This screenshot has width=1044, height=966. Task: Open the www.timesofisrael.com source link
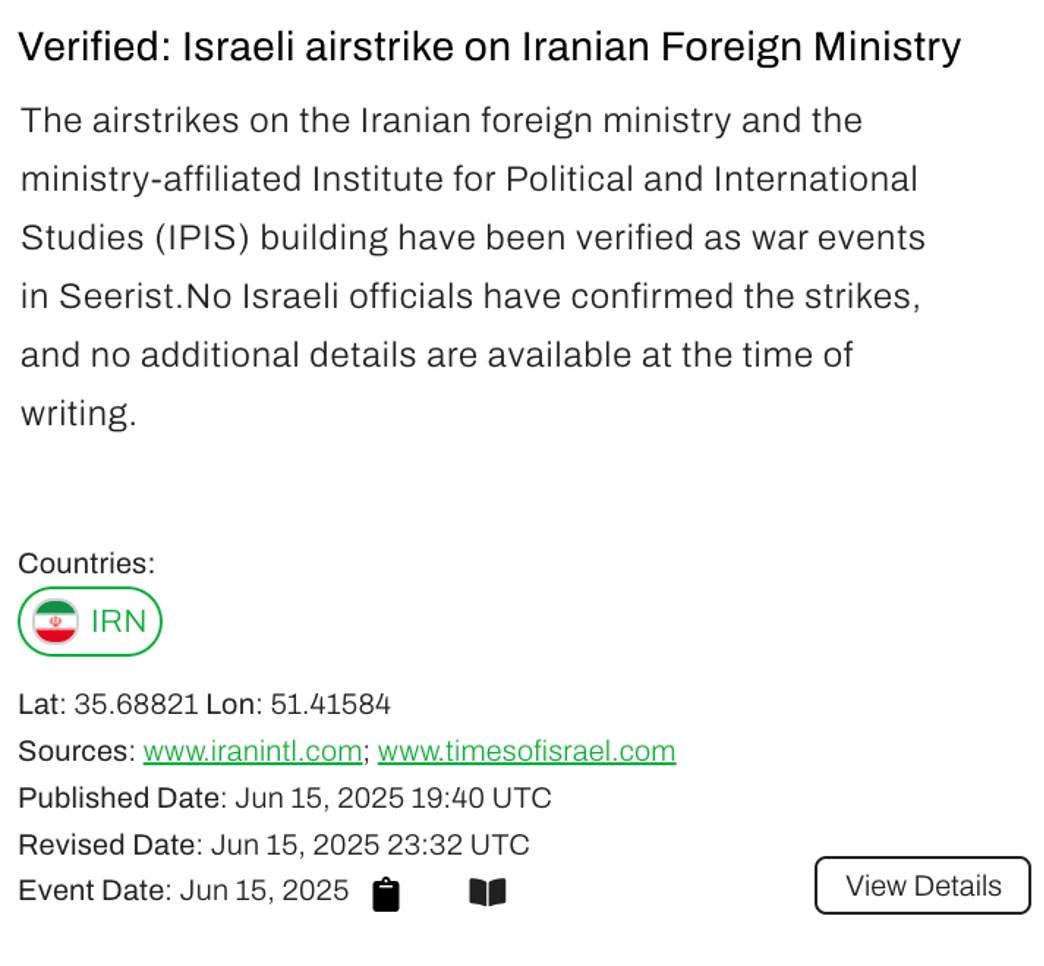point(526,751)
